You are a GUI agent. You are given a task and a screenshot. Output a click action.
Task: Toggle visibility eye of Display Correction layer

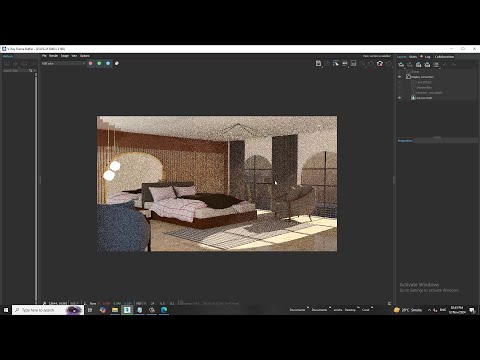[x=400, y=77]
